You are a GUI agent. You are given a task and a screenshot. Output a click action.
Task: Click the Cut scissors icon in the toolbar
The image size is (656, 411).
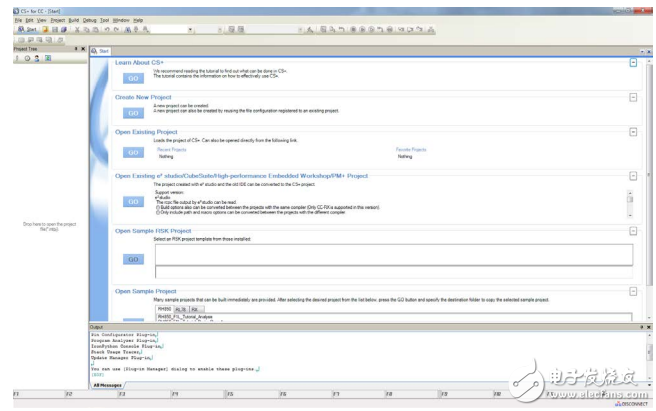(x=77, y=30)
